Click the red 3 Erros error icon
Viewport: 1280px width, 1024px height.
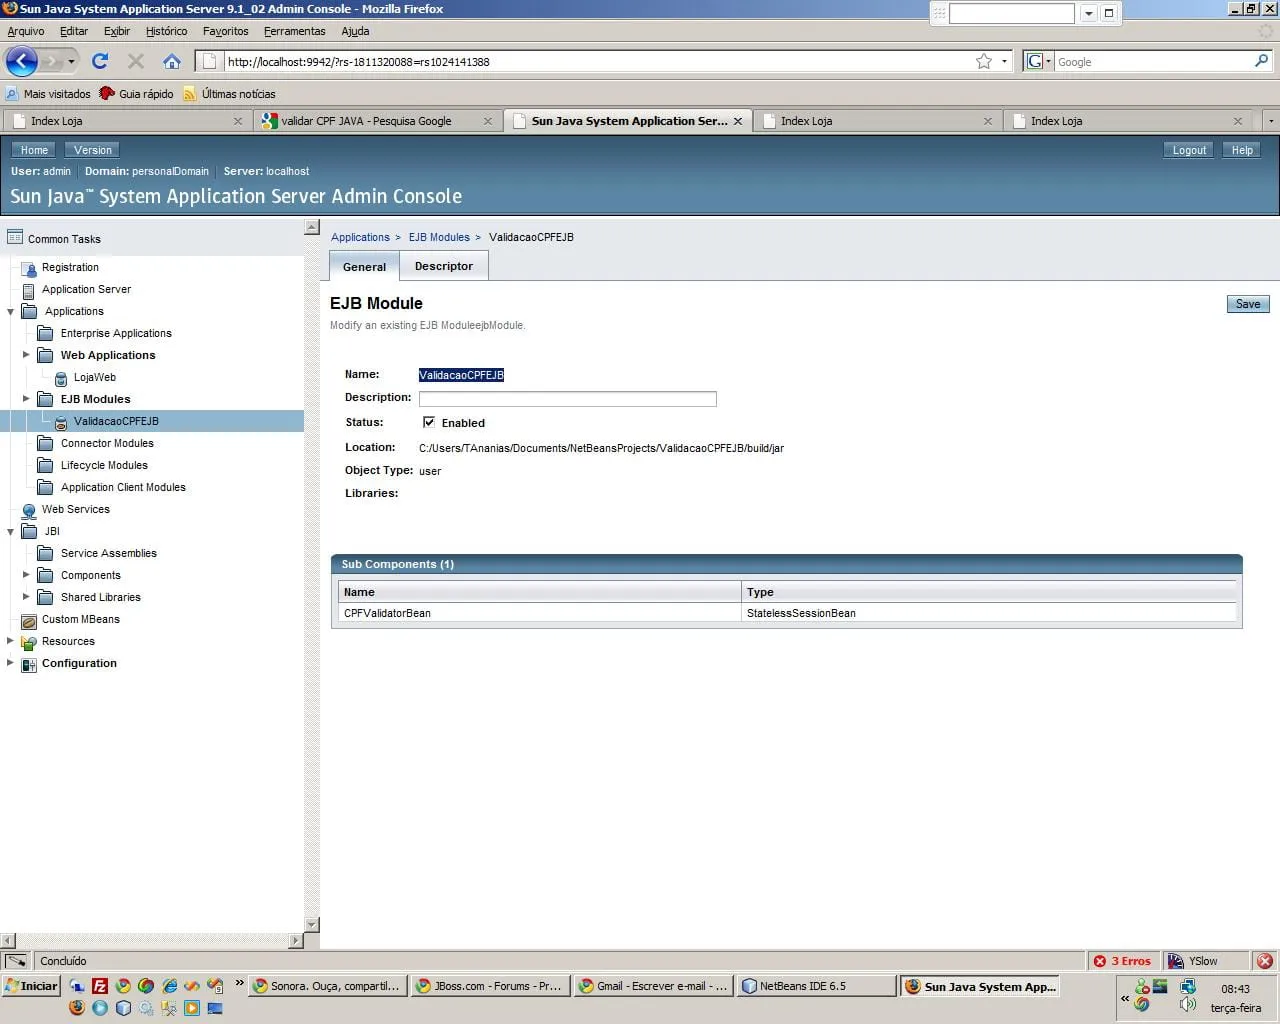coord(1100,961)
